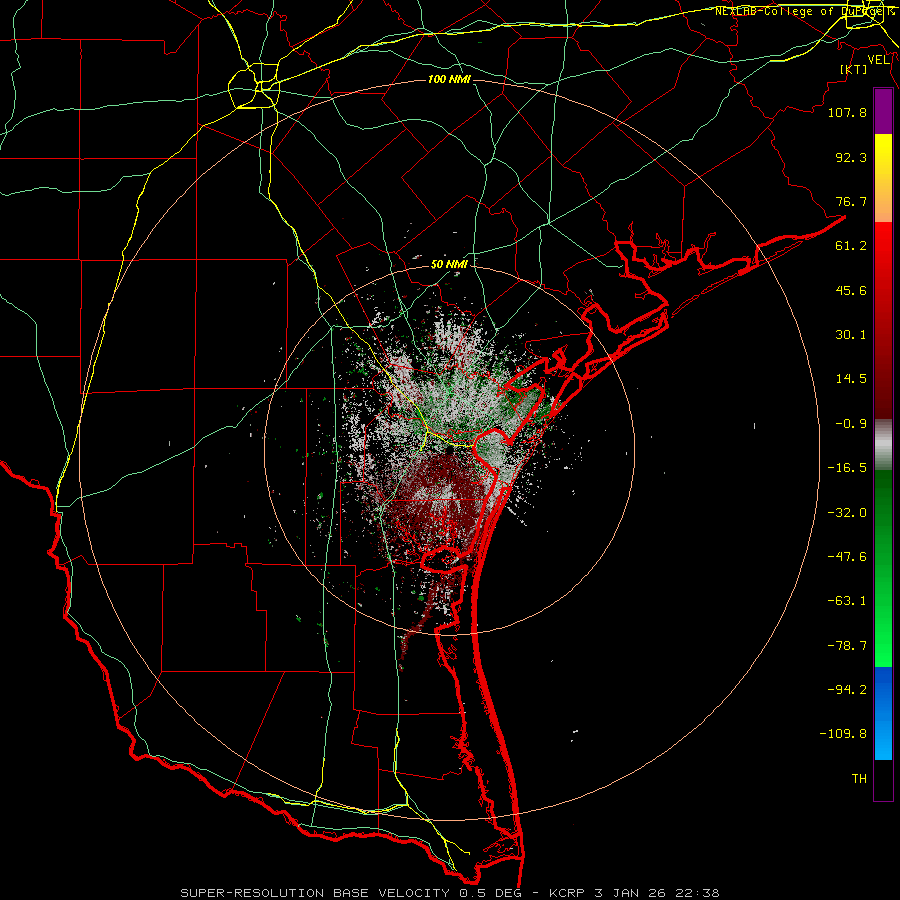Click the -63.1 velocity scale value

847,601
